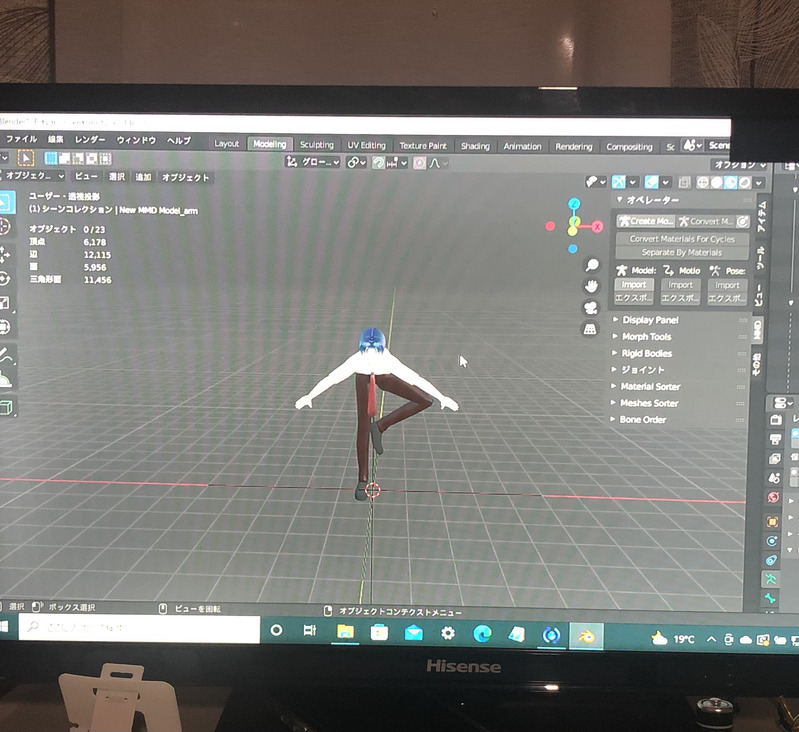Expand the Material Sorter section
Image resolution: width=799 pixels, height=732 pixels.
point(650,387)
